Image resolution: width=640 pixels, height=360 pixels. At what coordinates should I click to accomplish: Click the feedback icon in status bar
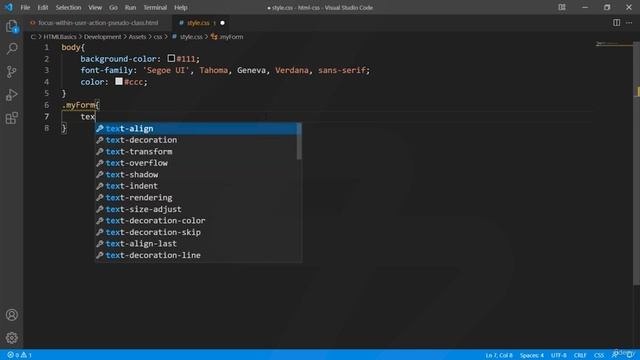click(x=615, y=355)
